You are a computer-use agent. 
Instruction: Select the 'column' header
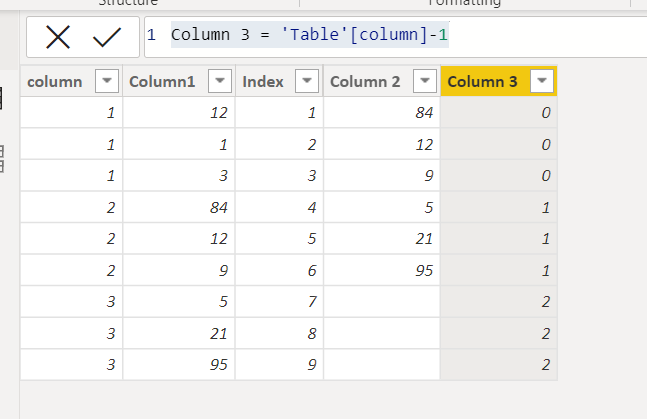(x=71, y=81)
